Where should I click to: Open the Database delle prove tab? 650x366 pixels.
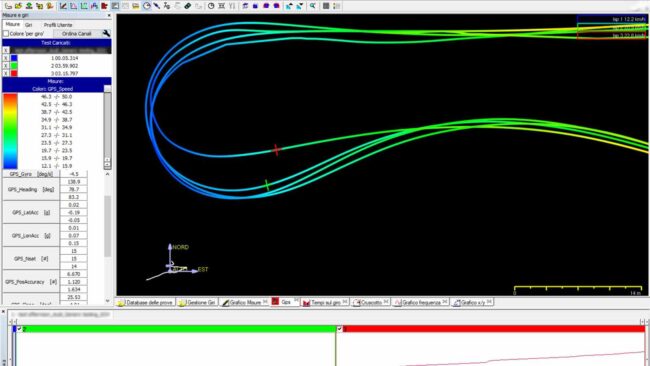pyautogui.click(x=146, y=303)
